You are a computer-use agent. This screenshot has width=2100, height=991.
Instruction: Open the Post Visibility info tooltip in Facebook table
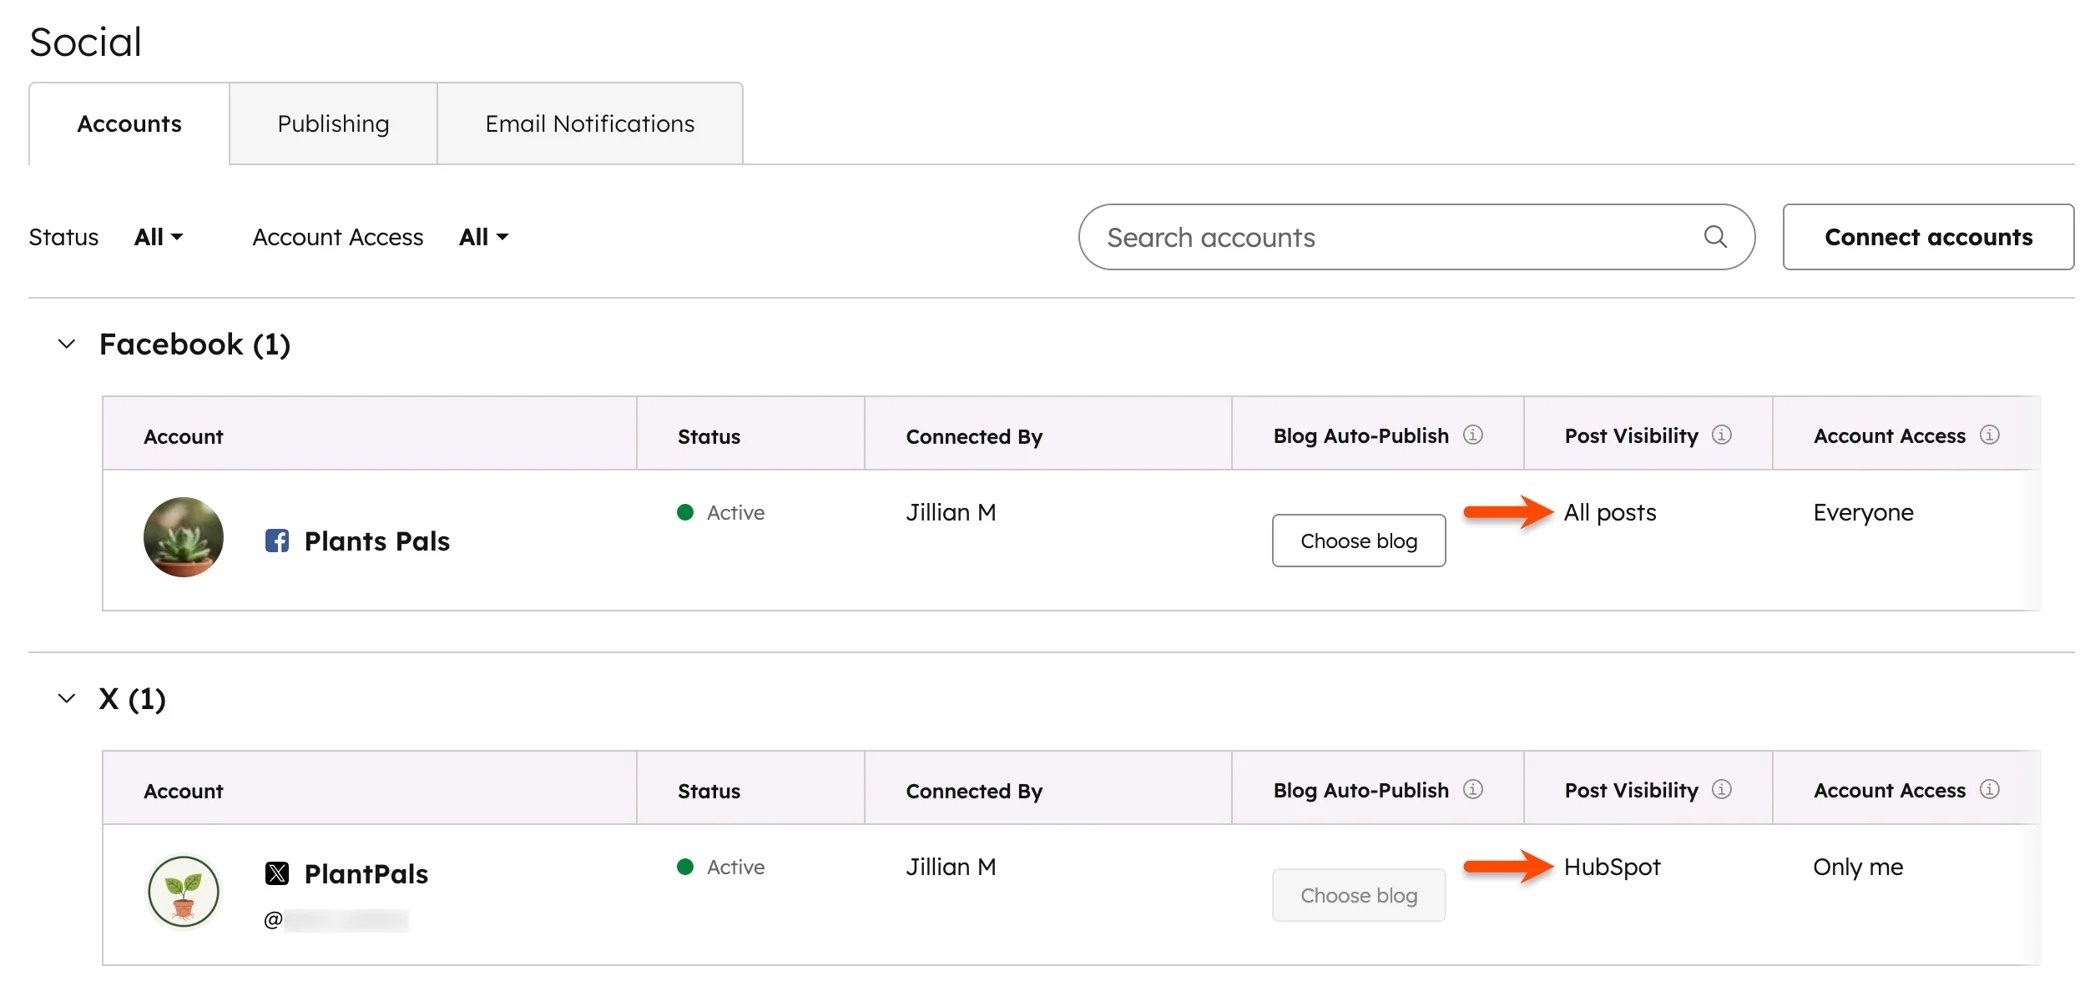click(1721, 435)
